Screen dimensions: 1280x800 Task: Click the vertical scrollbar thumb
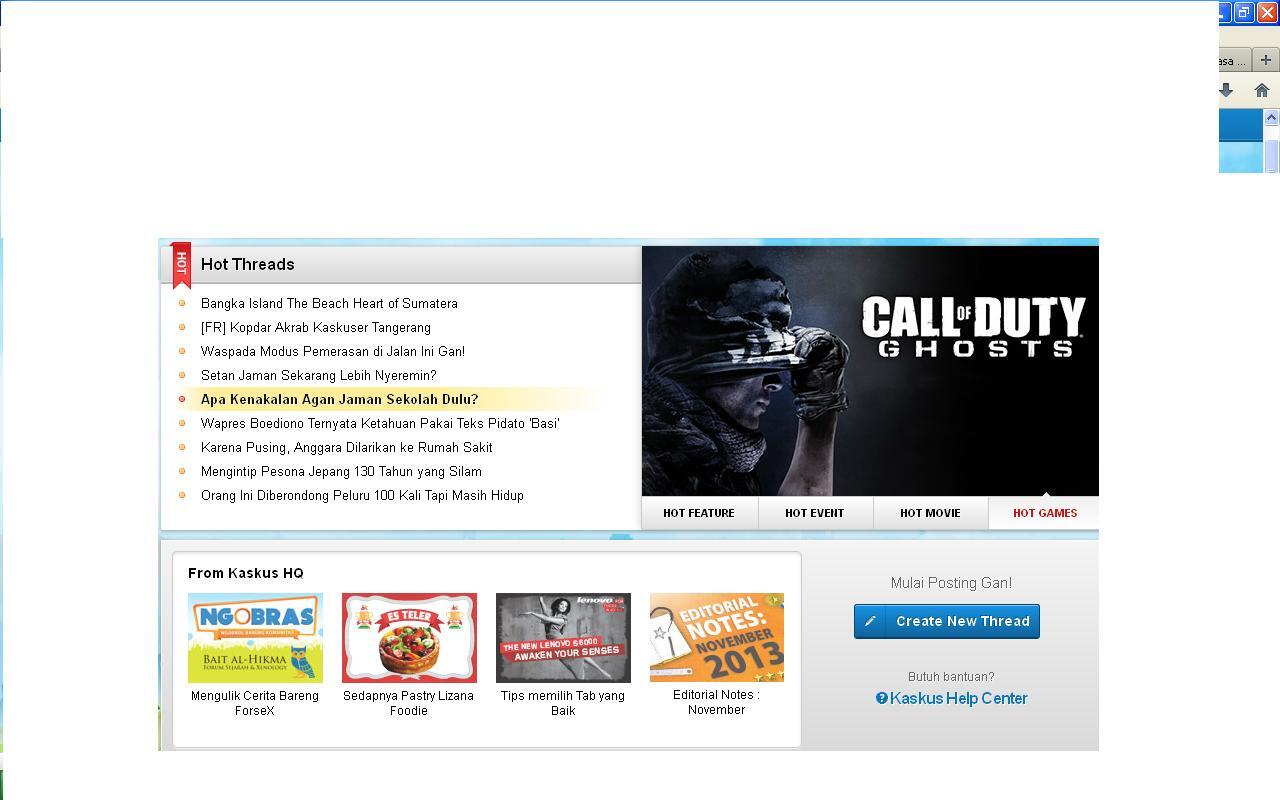tap(1272, 155)
